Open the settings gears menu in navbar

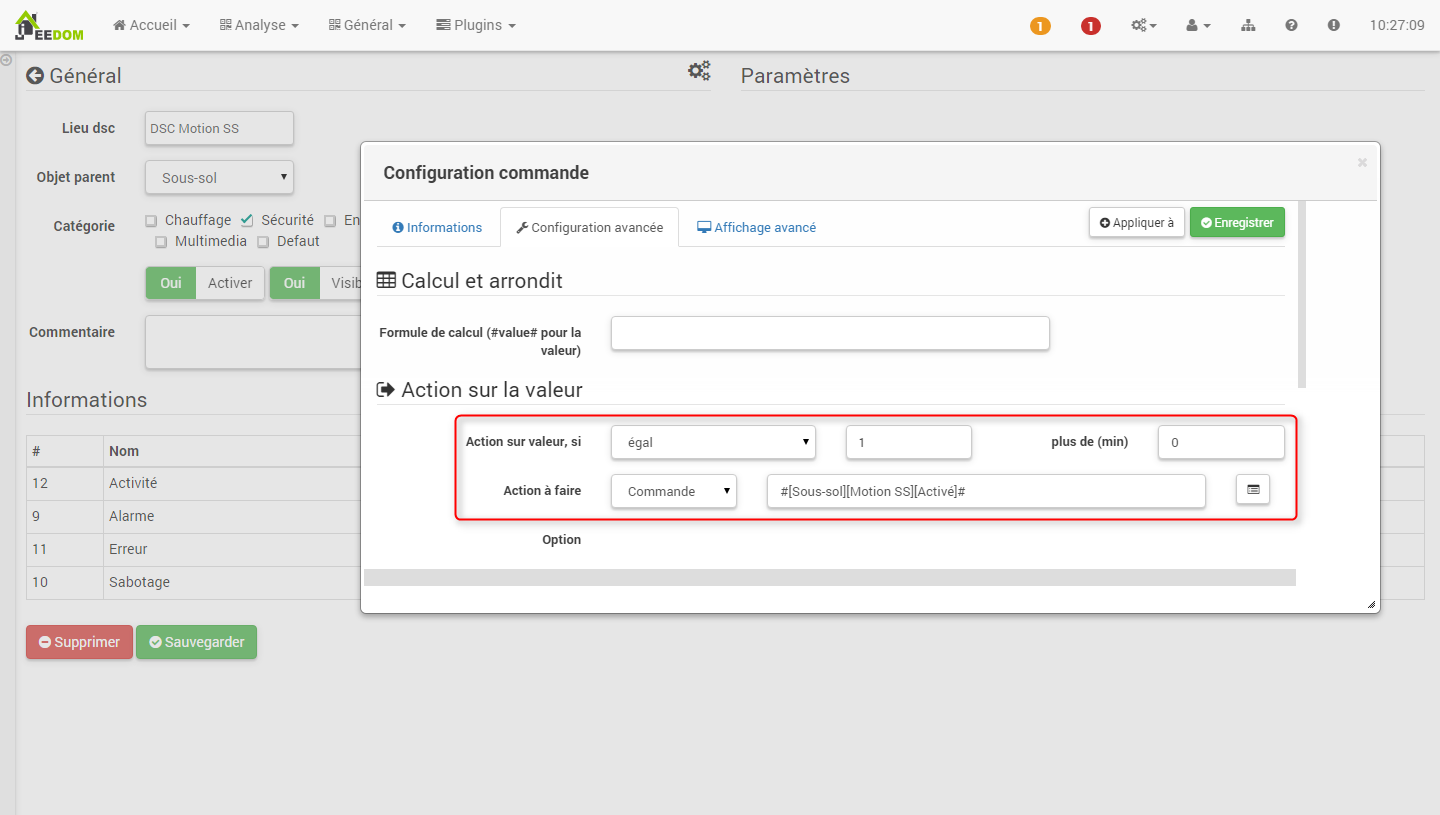point(1143,25)
